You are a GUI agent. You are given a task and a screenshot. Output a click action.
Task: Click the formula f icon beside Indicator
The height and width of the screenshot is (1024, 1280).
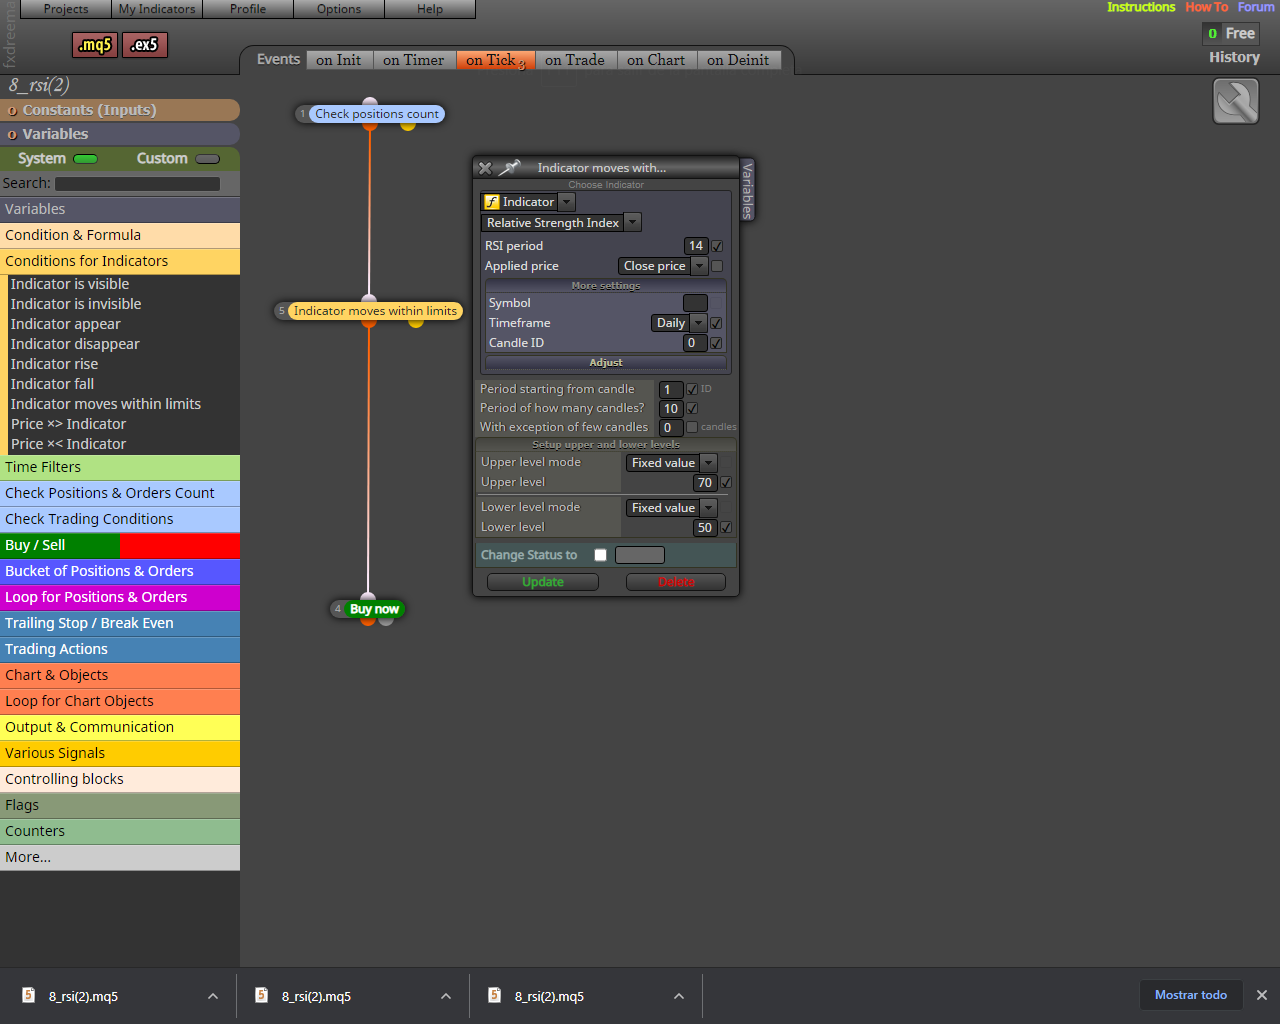pos(492,202)
